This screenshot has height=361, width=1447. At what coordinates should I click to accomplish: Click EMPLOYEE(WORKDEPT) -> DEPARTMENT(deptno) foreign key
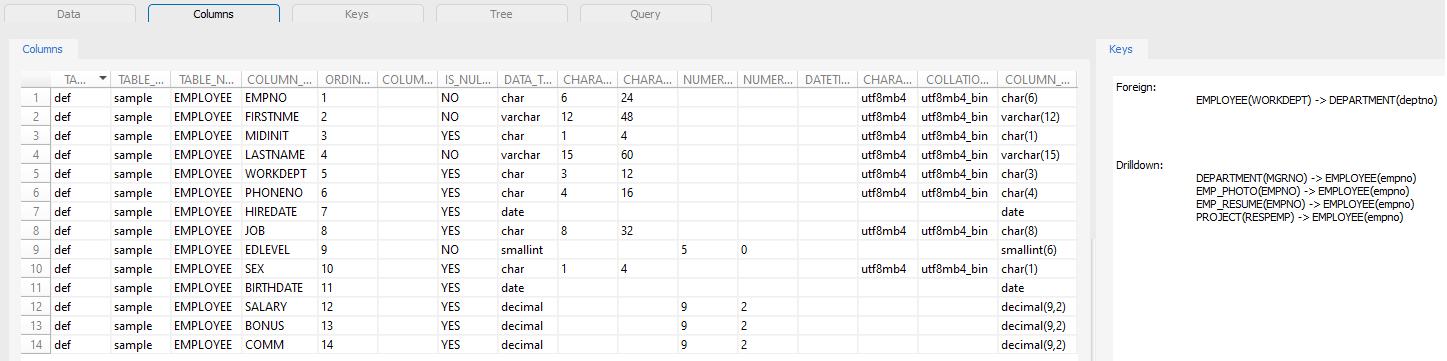tap(1316, 100)
